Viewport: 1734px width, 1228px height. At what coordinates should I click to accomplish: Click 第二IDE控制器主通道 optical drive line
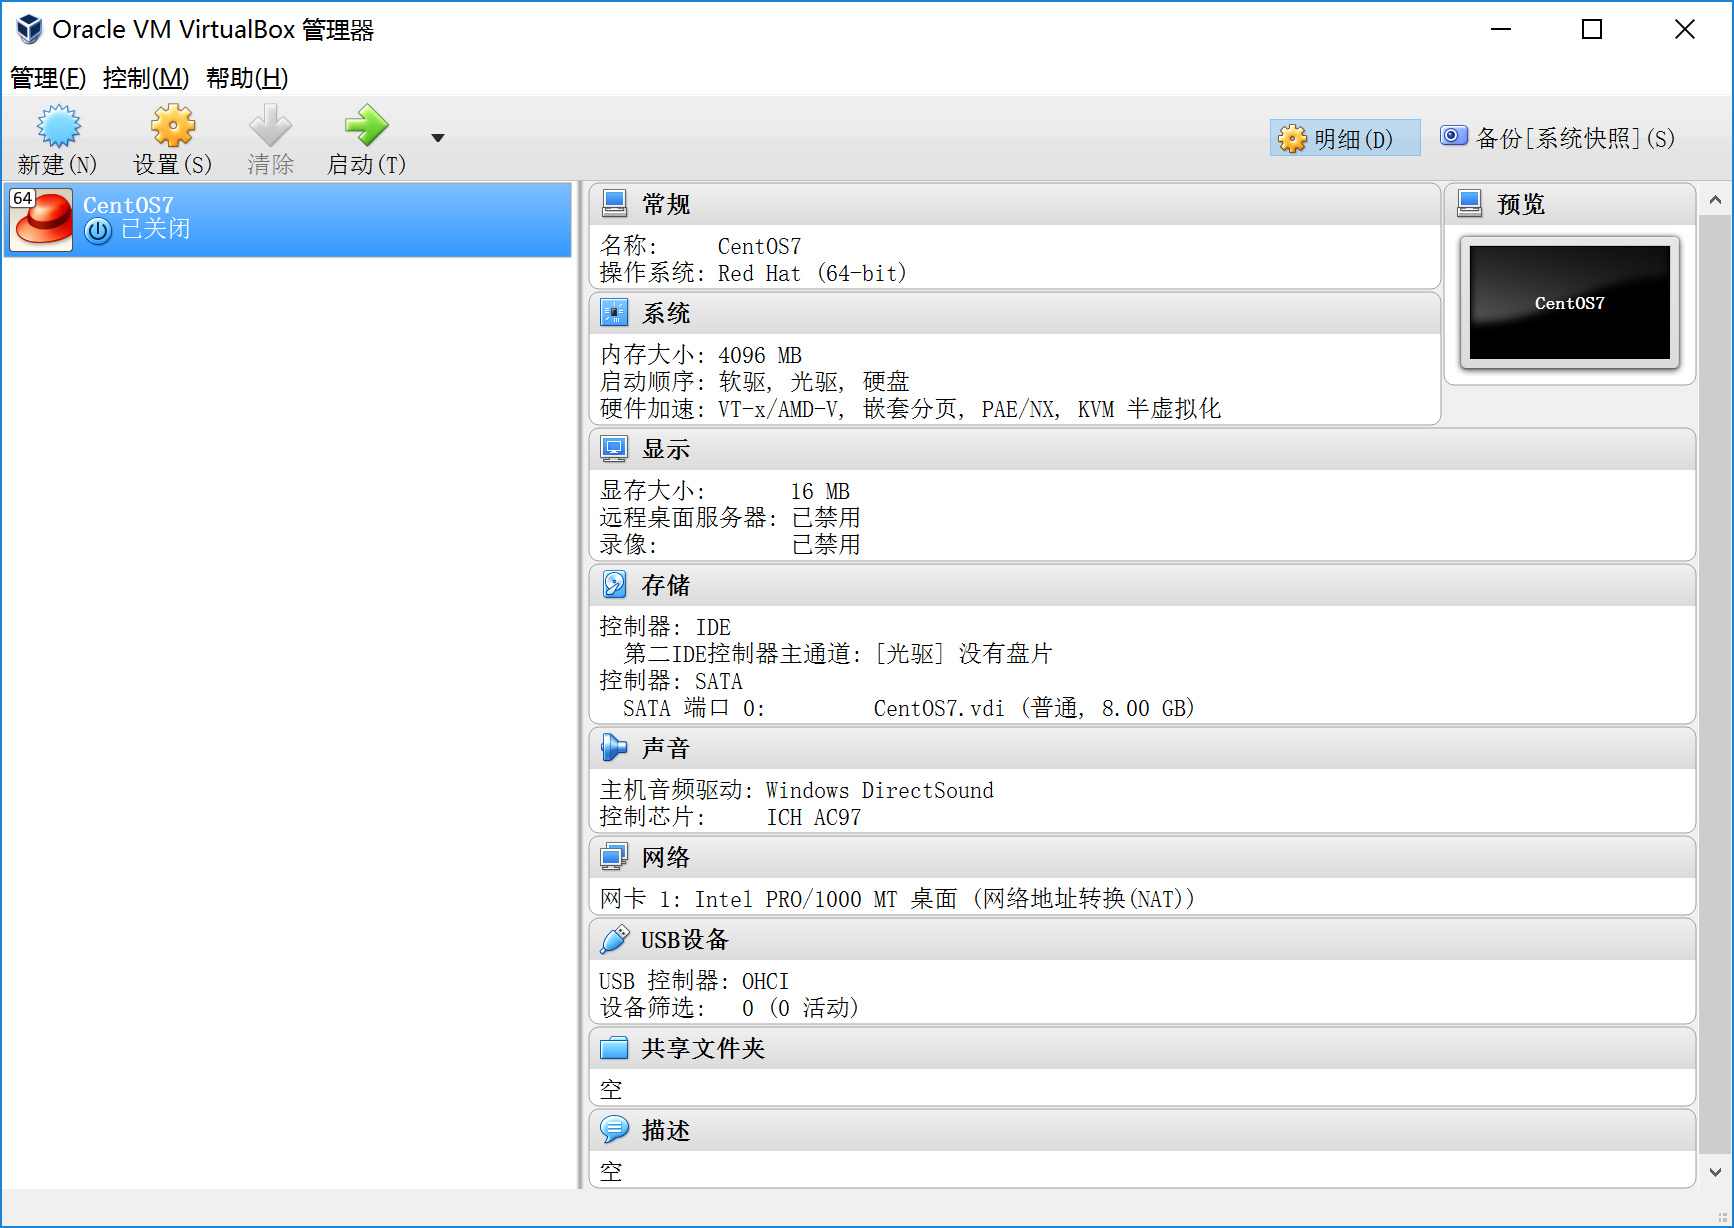[838, 654]
